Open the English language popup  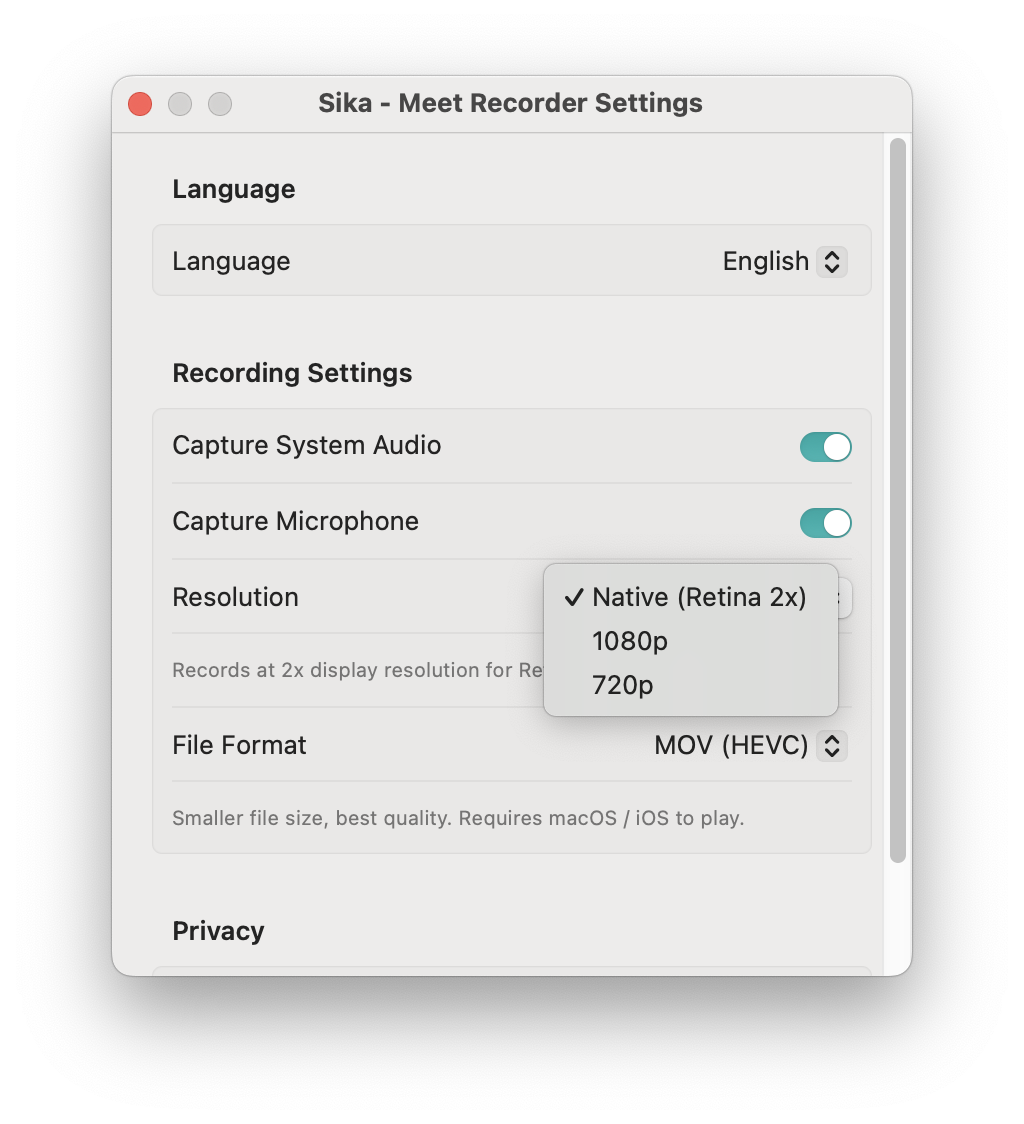[x=765, y=262]
